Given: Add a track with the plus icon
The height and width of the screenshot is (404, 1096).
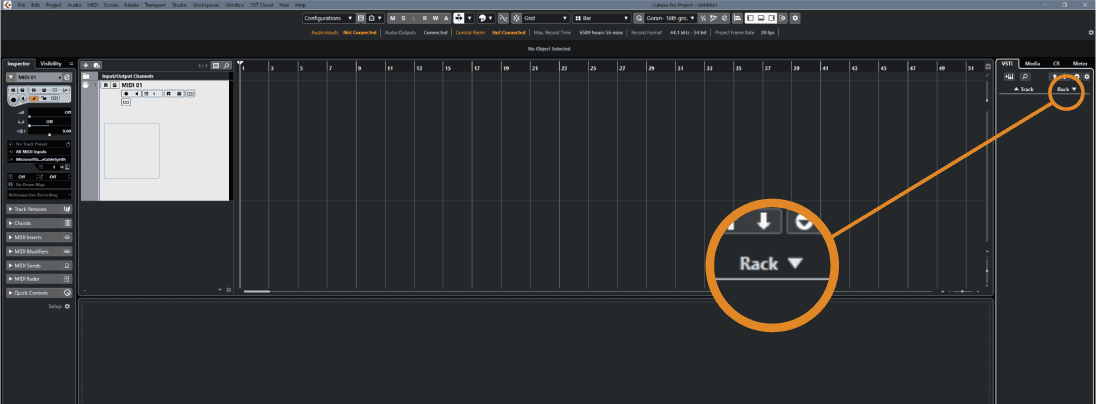Looking at the screenshot, I should click(x=85, y=66).
